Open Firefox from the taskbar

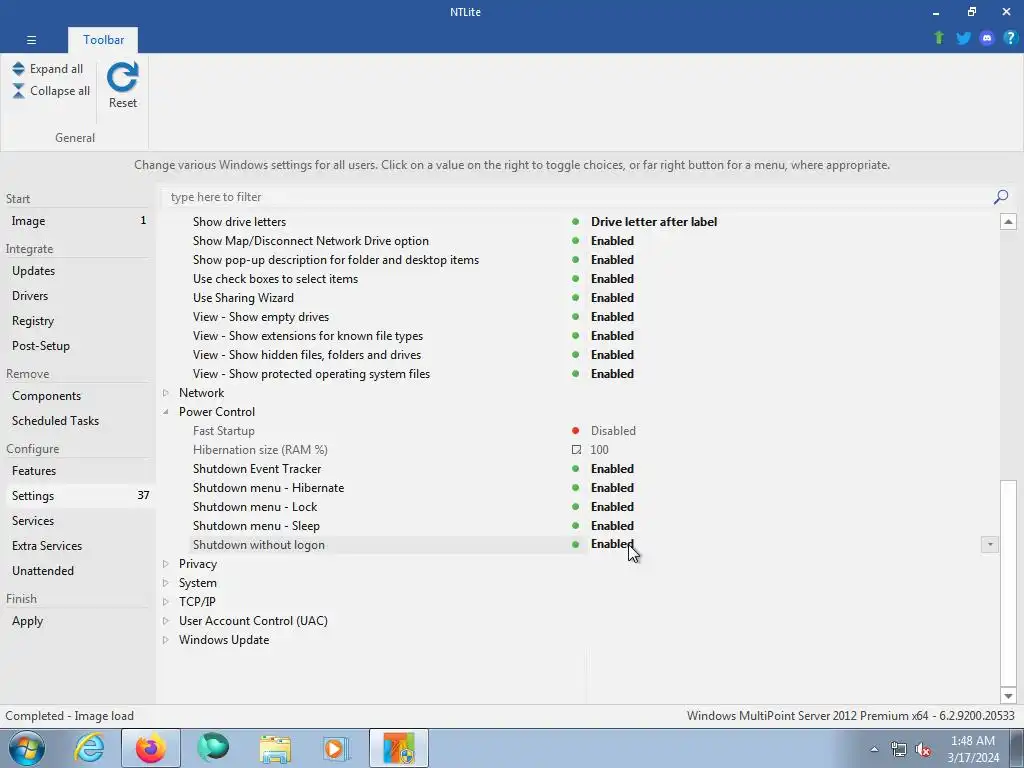150,748
